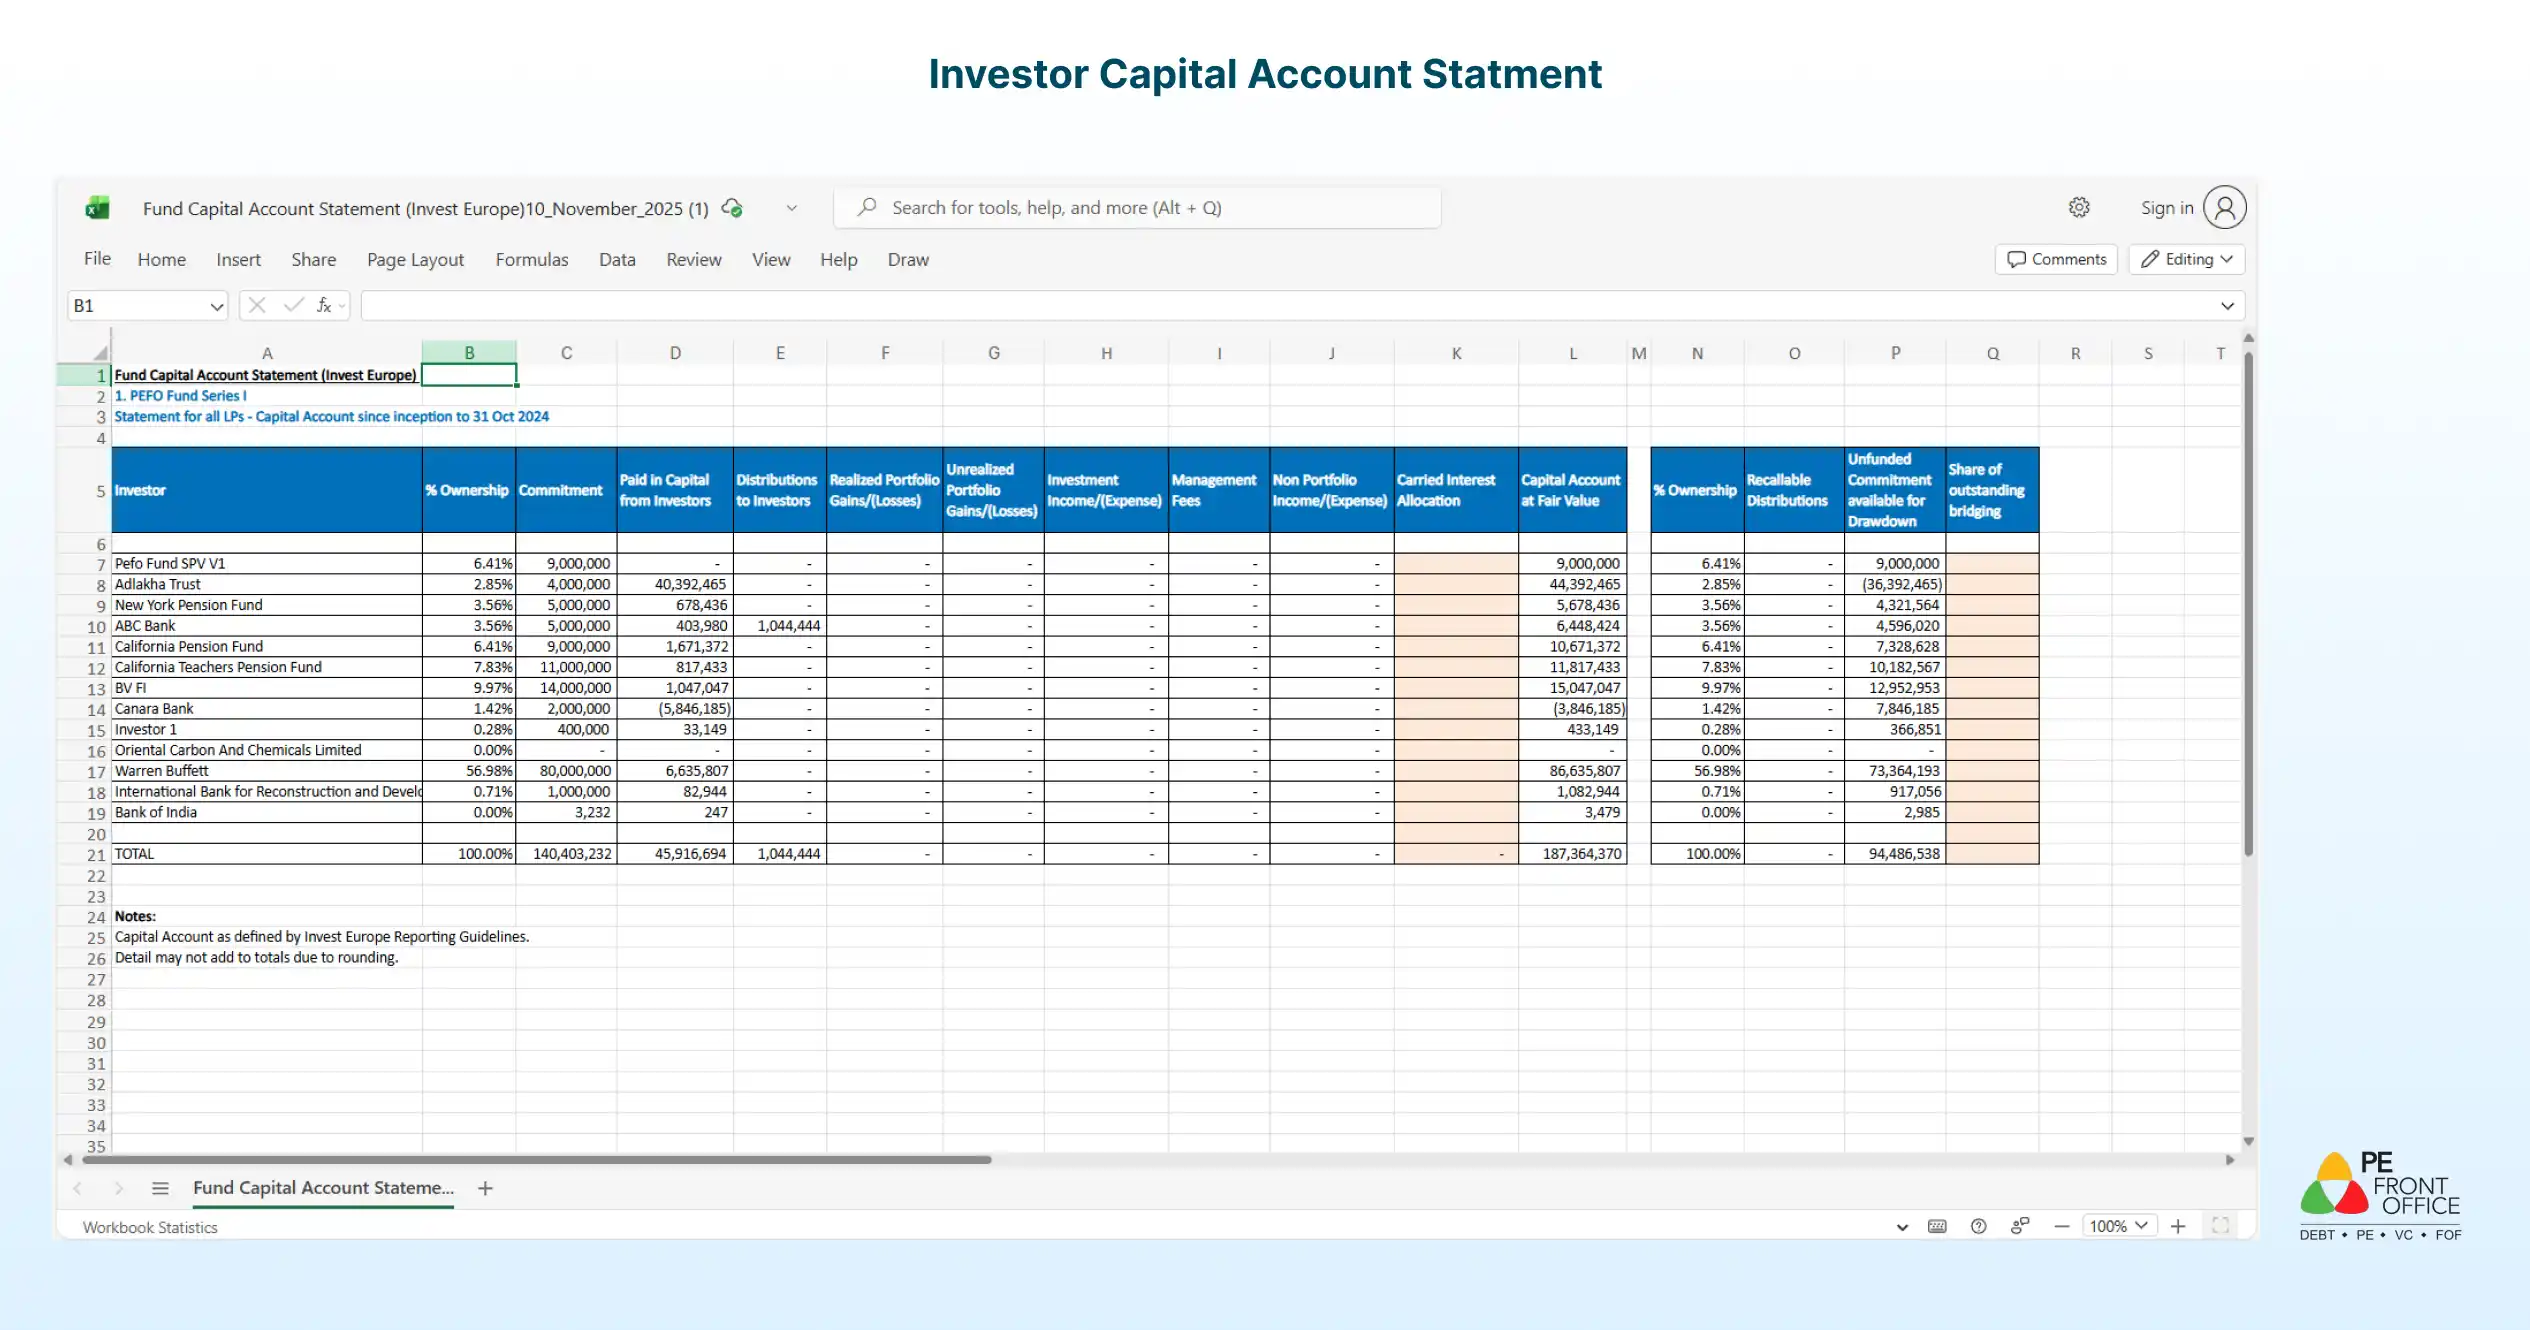
Task: Open the all sheets list icon
Action: pos(160,1188)
